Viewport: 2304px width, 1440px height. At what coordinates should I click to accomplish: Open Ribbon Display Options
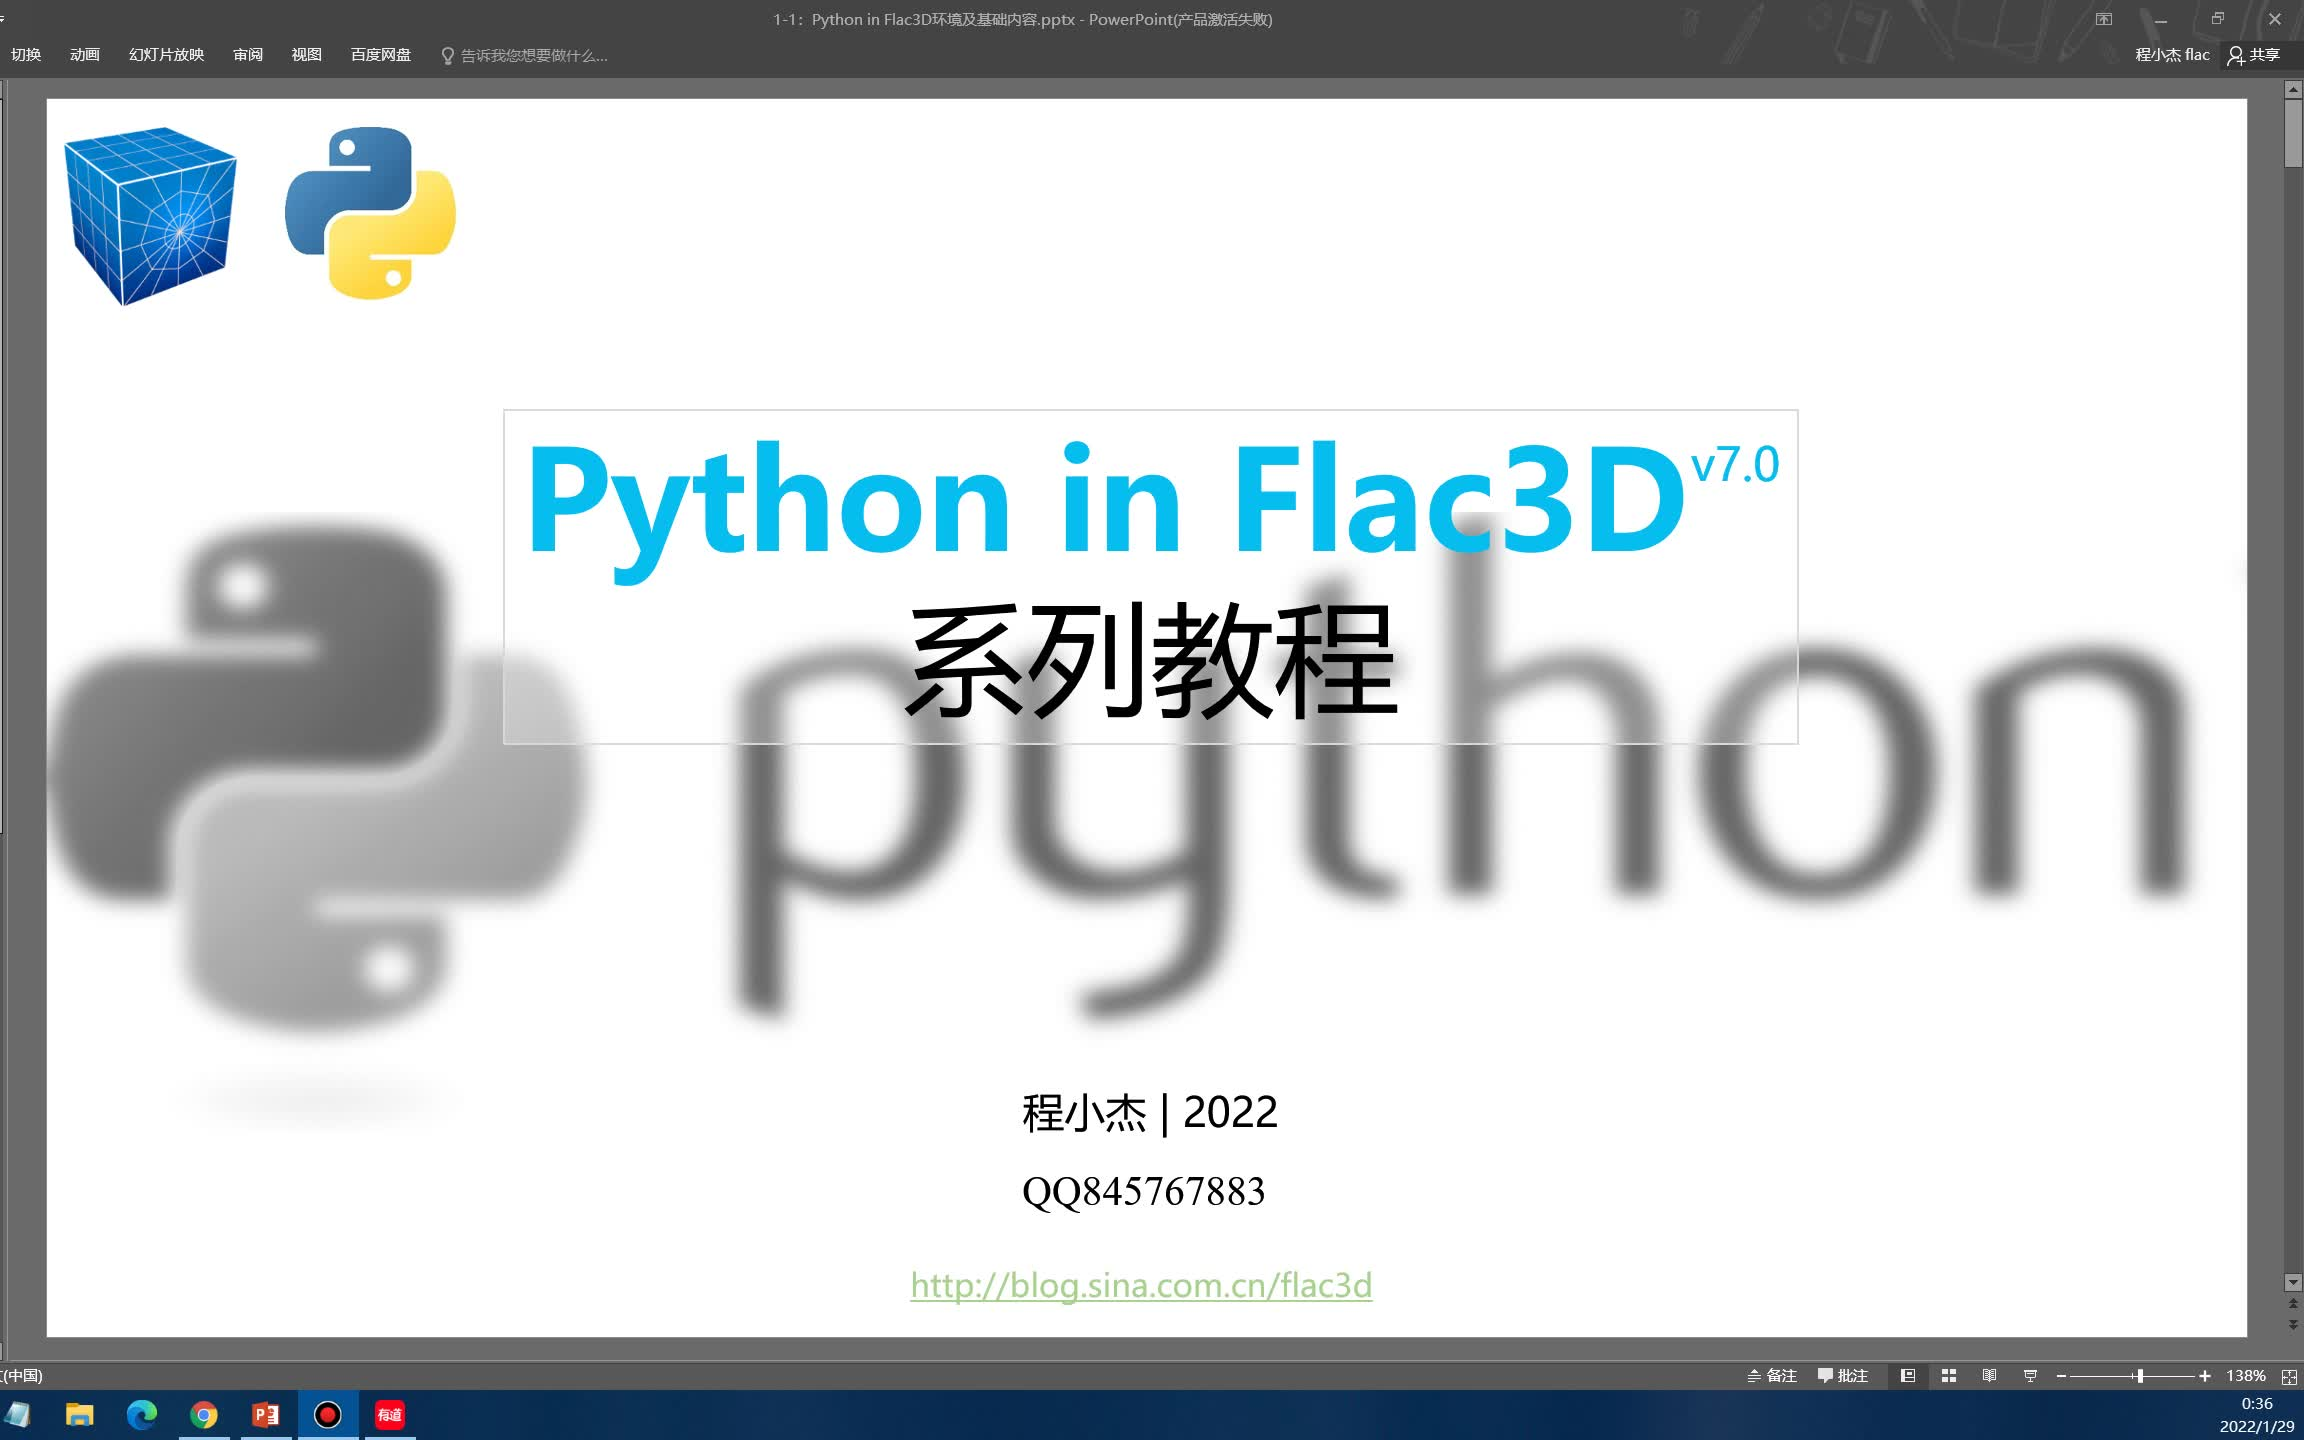click(x=2104, y=19)
